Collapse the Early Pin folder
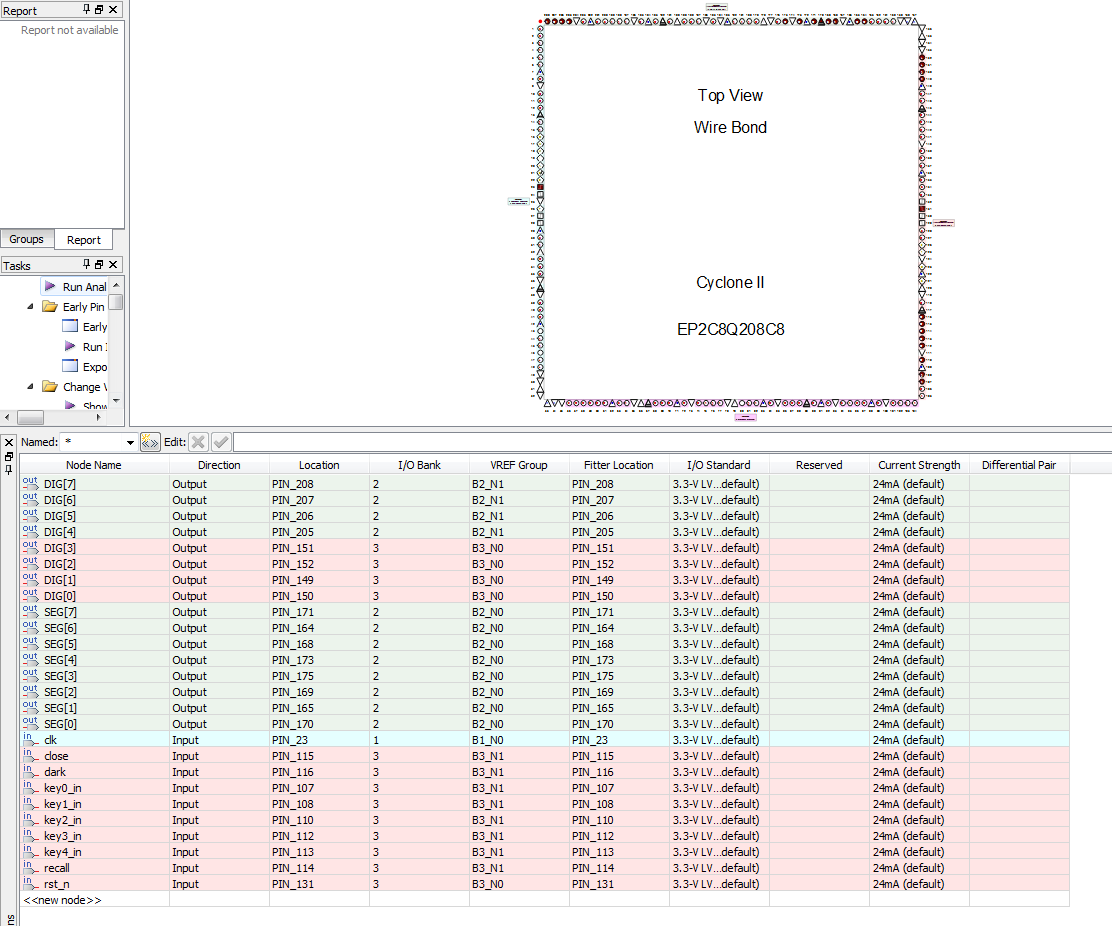 [x=30, y=306]
